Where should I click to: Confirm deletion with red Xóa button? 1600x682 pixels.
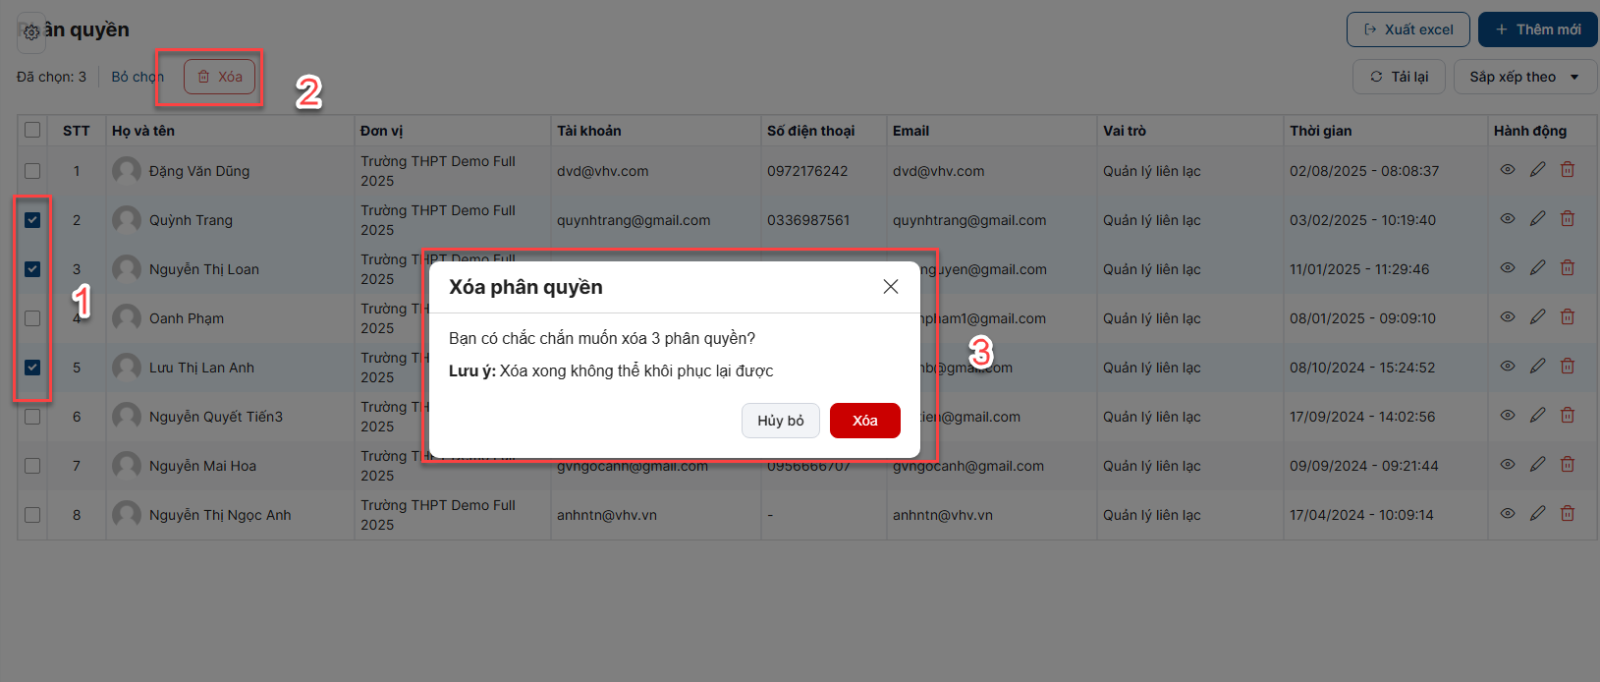tap(865, 421)
